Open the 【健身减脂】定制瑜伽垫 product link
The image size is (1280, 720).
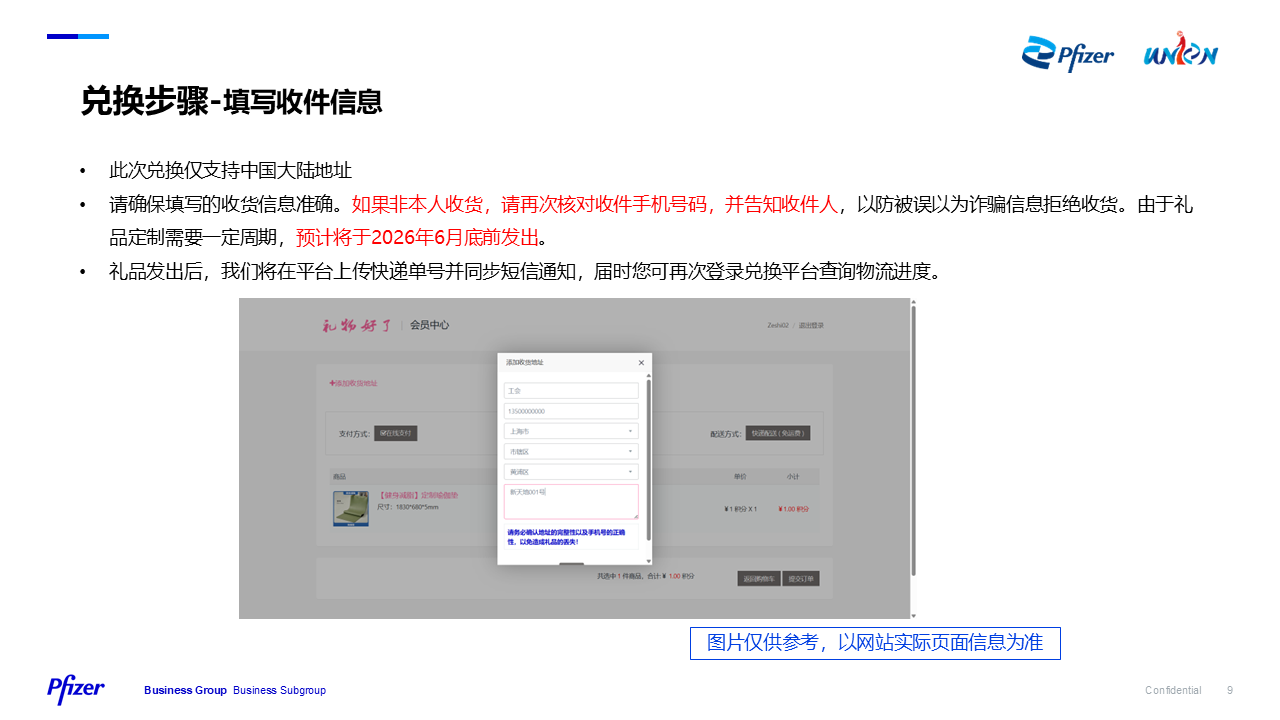[x=418, y=495]
